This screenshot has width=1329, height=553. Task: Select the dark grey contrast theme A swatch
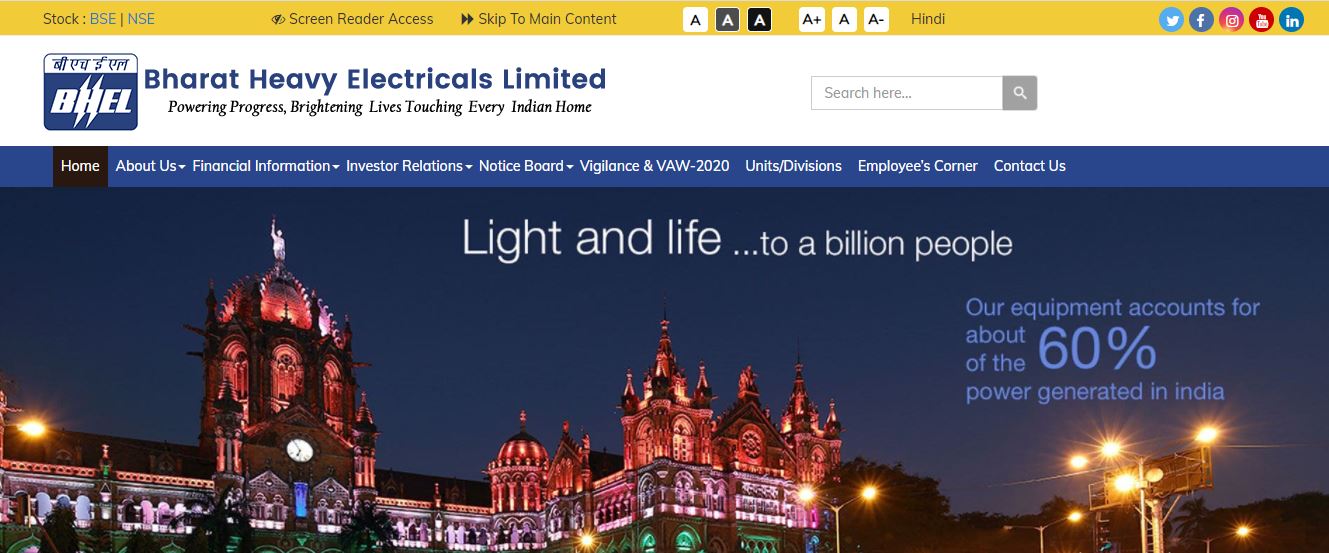[727, 19]
